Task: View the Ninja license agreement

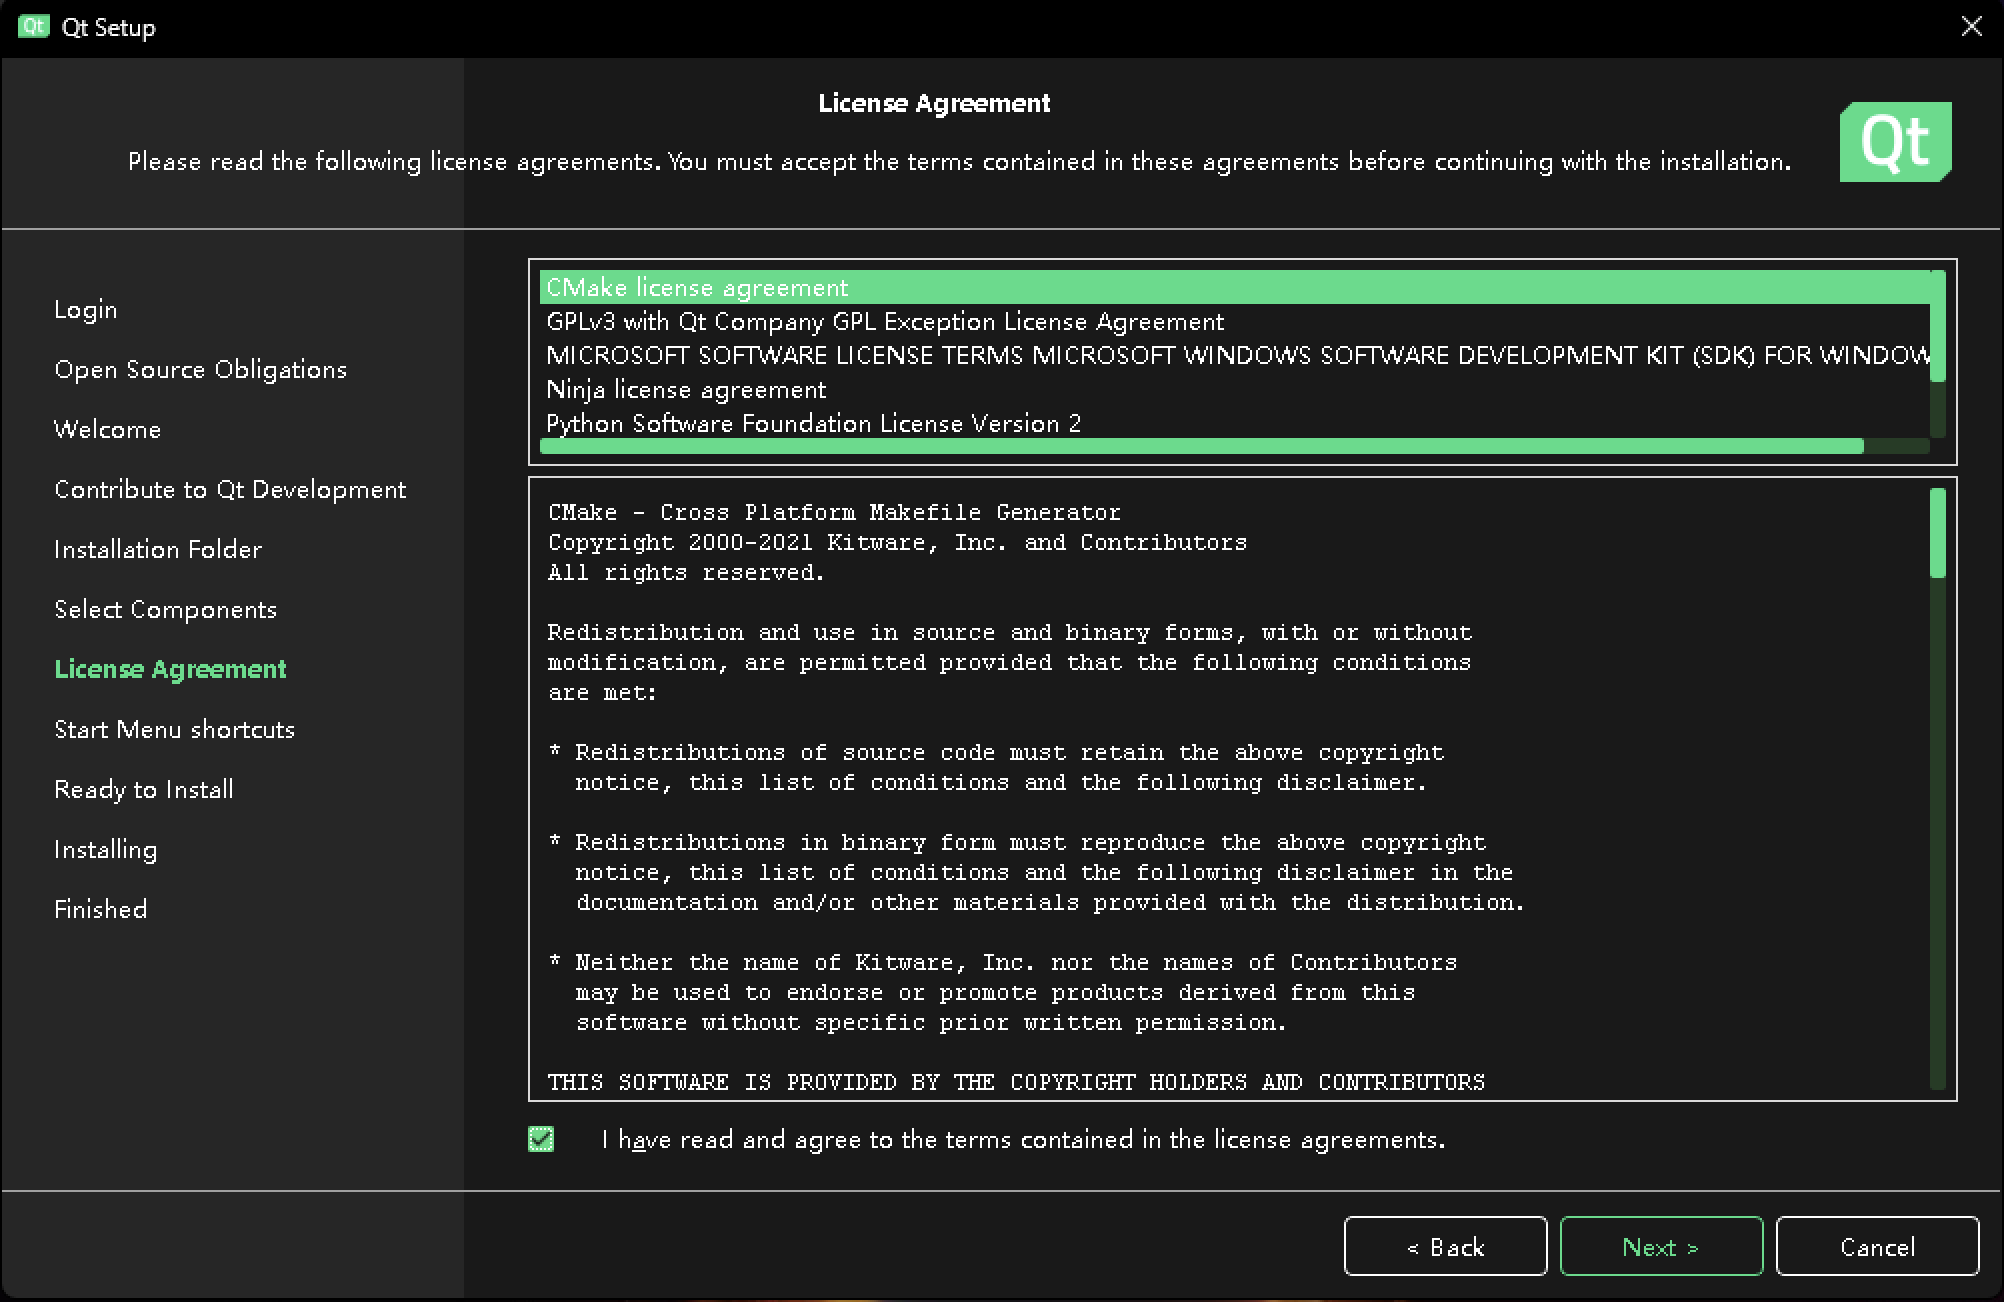Action: click(686, 389)
